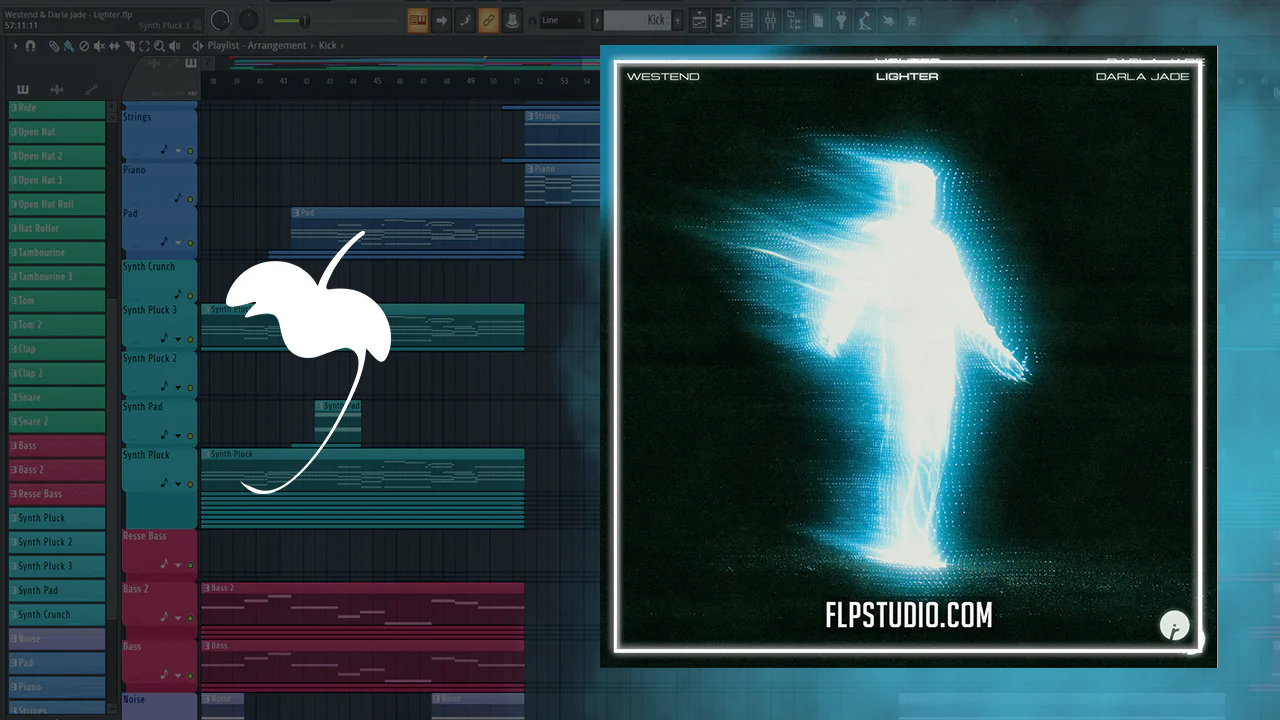Mute the bottom Bass track

190,677
